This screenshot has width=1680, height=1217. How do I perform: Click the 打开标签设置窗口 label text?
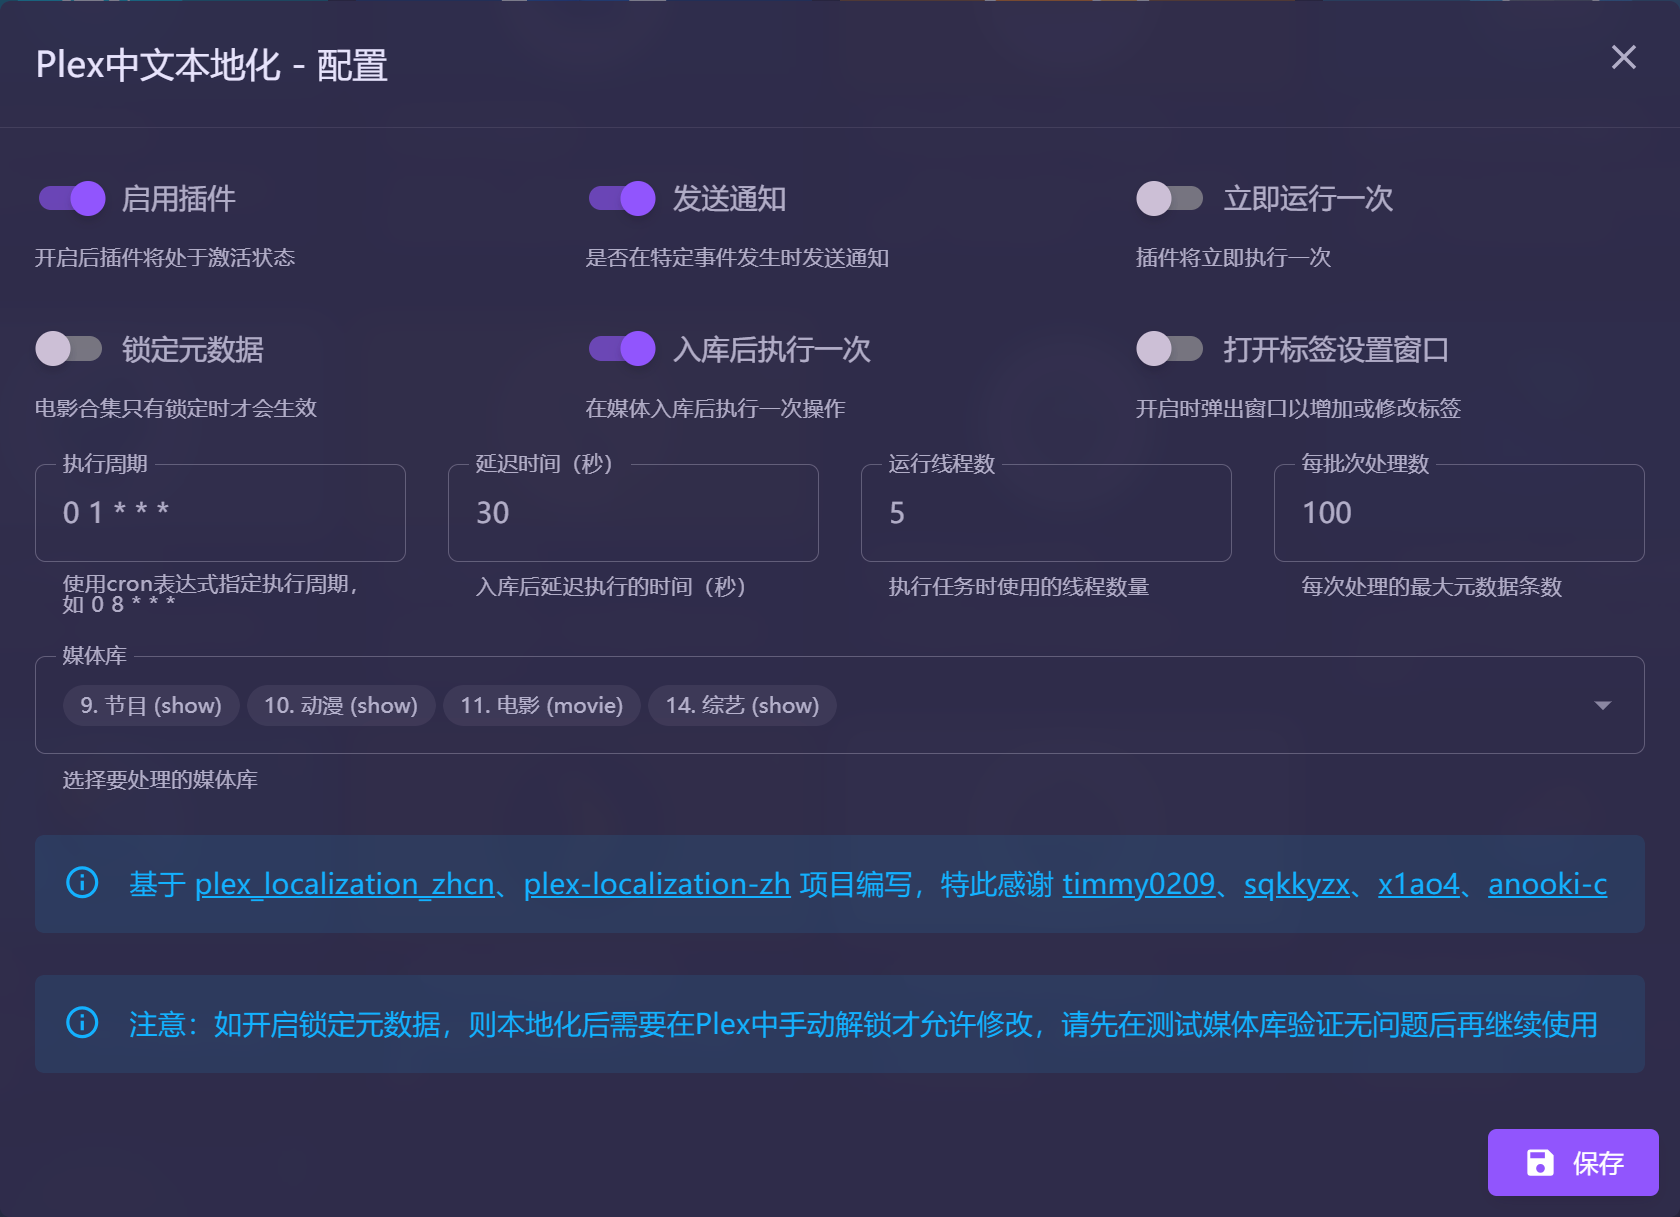1336,349
